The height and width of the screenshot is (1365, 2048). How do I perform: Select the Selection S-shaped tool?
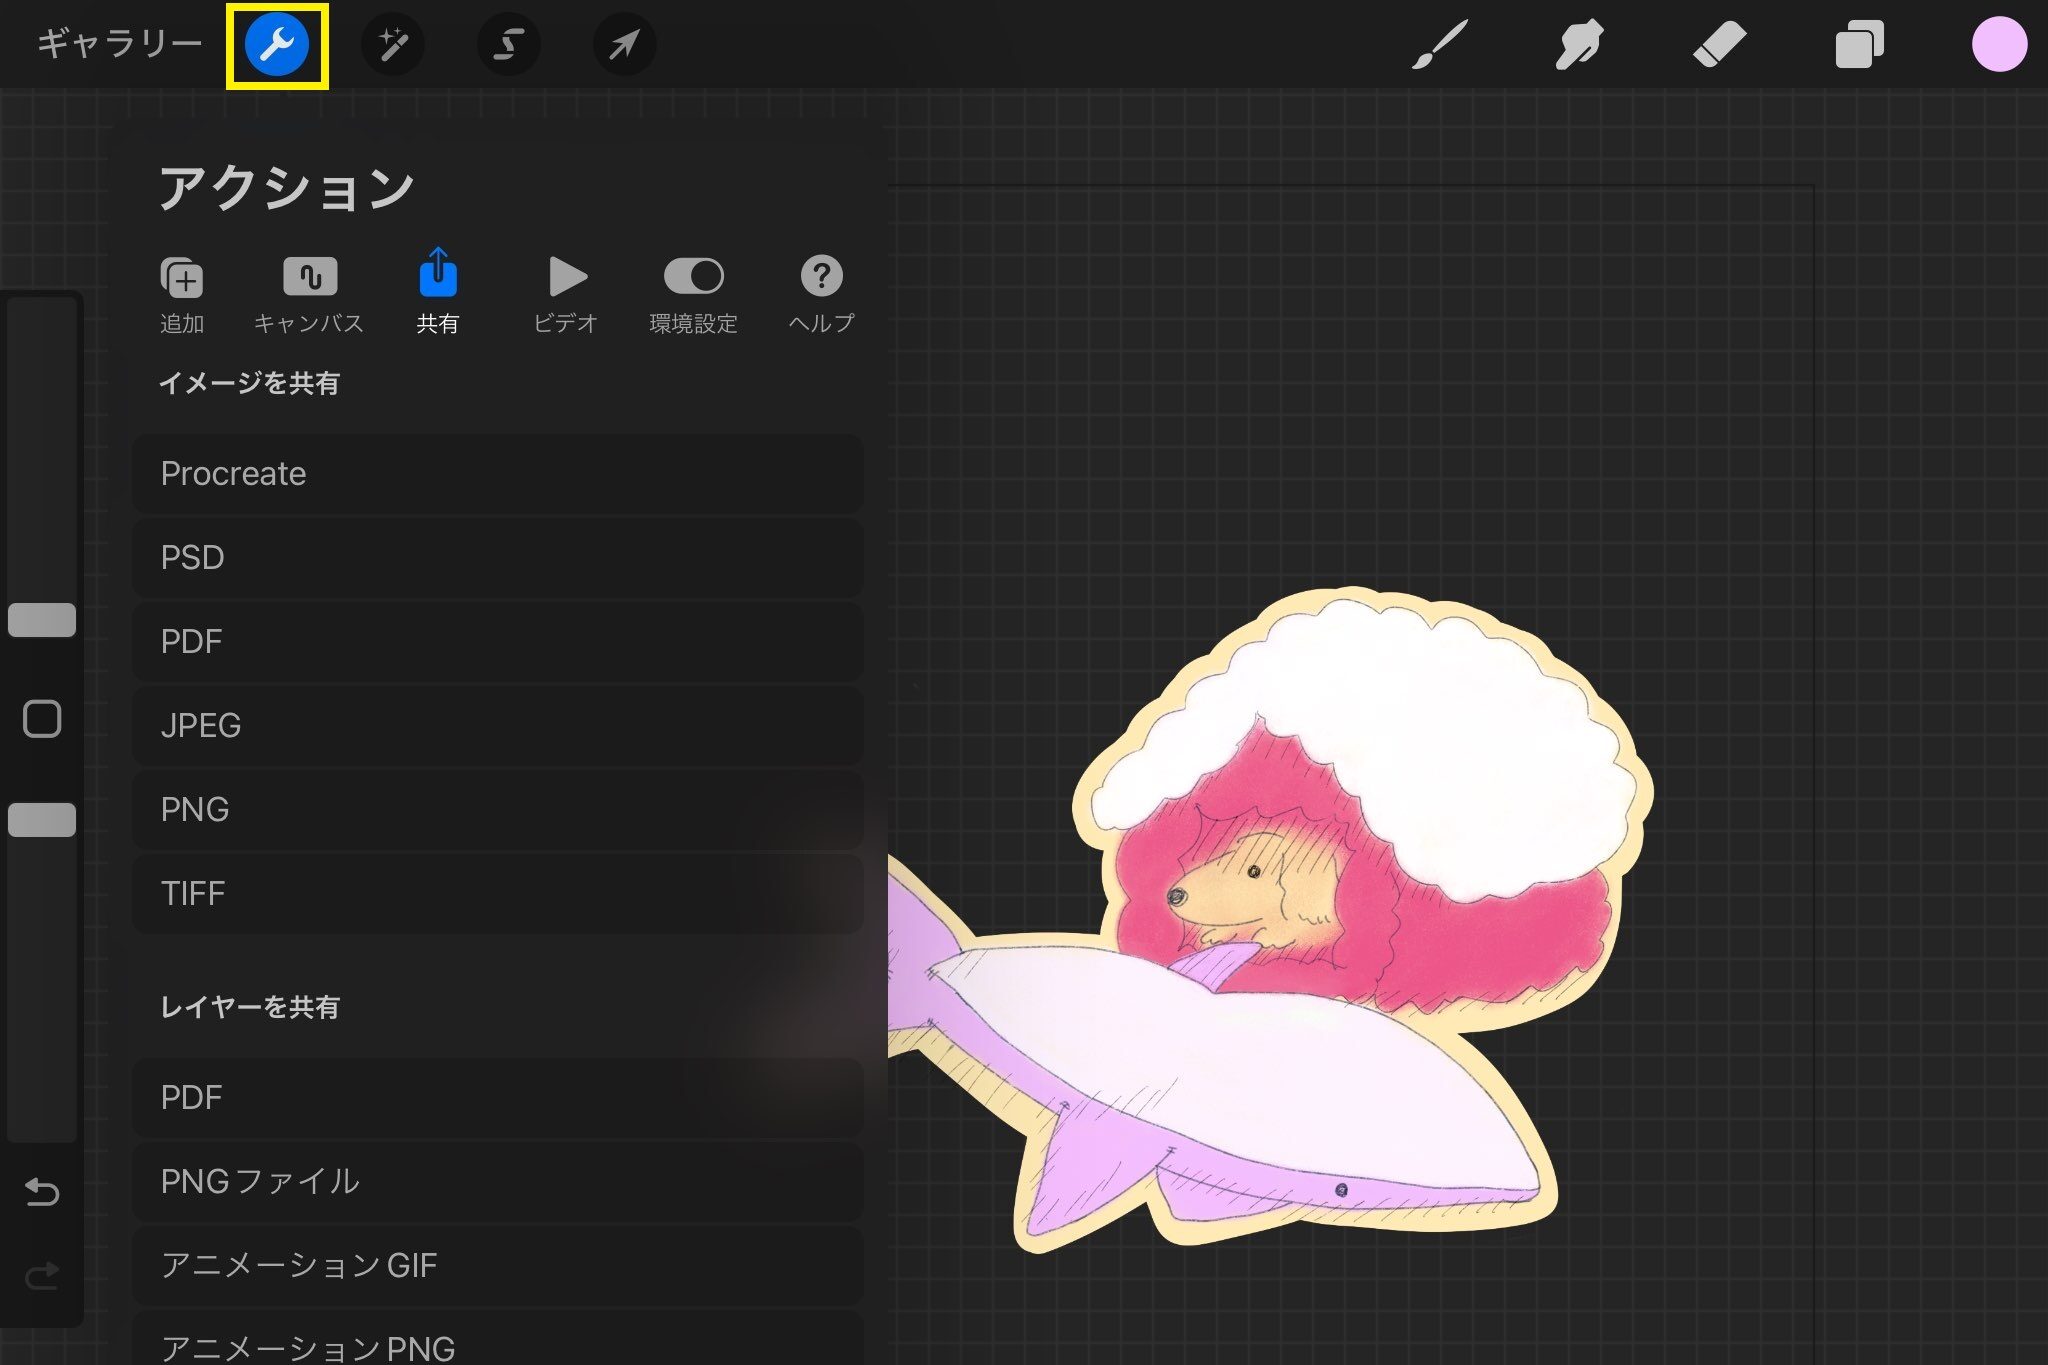[509, 45]
